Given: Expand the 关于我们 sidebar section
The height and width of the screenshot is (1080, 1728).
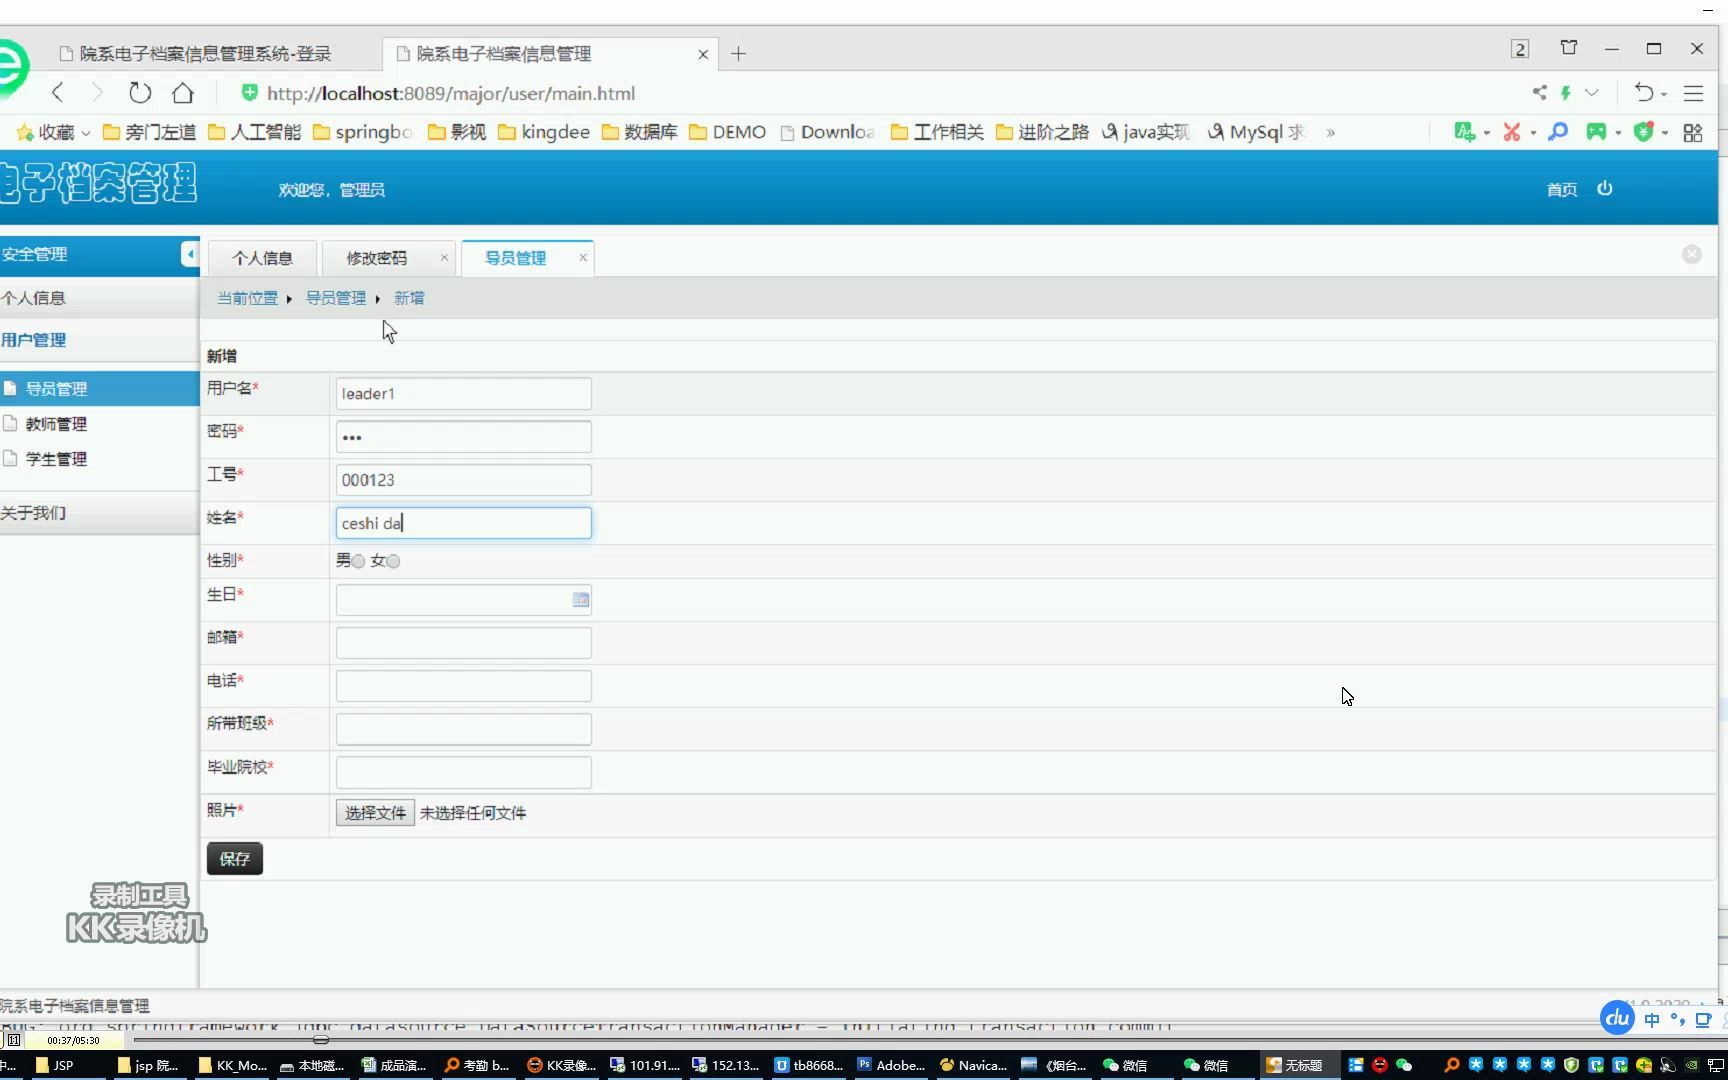Looking at the screenshot, I should point(99,513).
